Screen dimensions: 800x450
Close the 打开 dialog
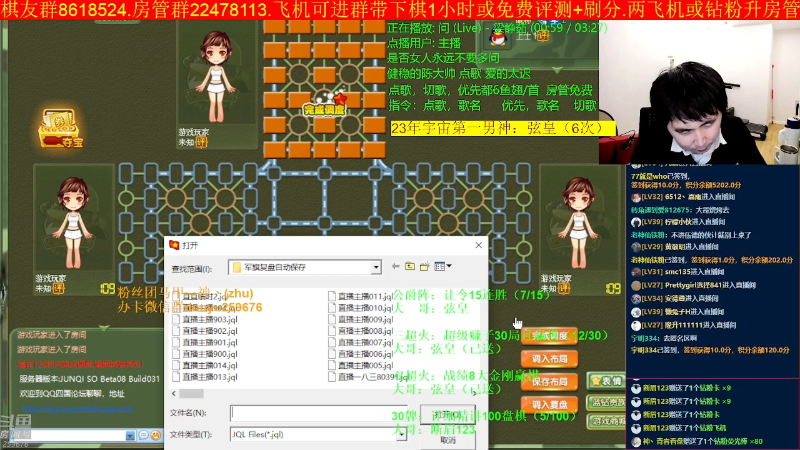tap(479, 245)
